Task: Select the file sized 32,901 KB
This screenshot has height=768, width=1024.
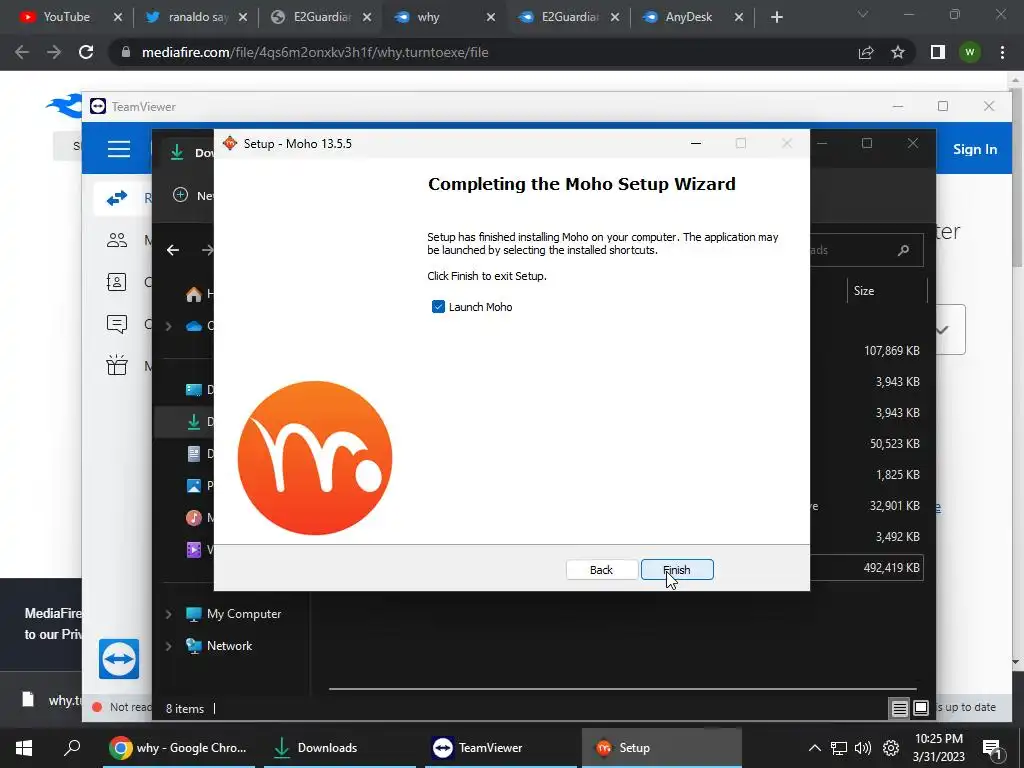Action: pos(894,505)
